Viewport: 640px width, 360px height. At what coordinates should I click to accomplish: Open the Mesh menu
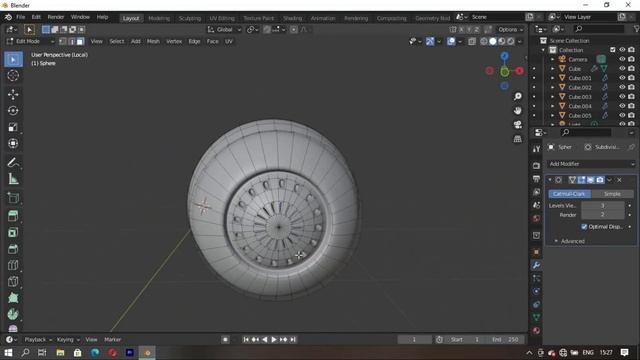pos(153,41)
